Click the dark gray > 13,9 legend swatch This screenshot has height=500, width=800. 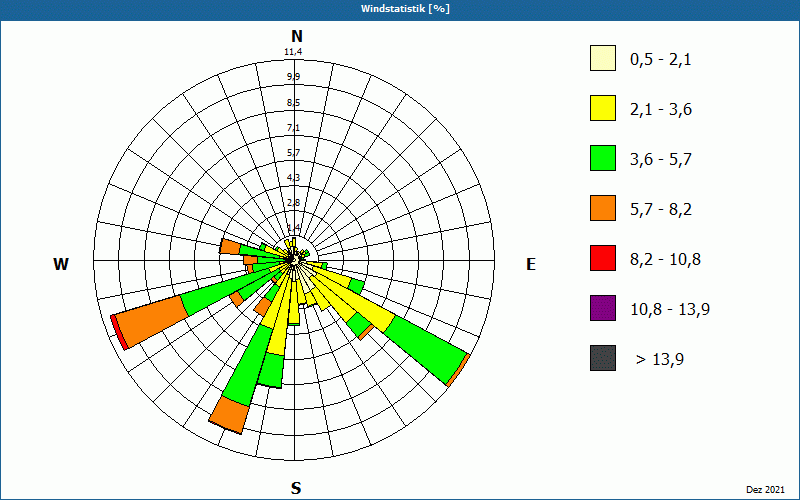point(603,358)
